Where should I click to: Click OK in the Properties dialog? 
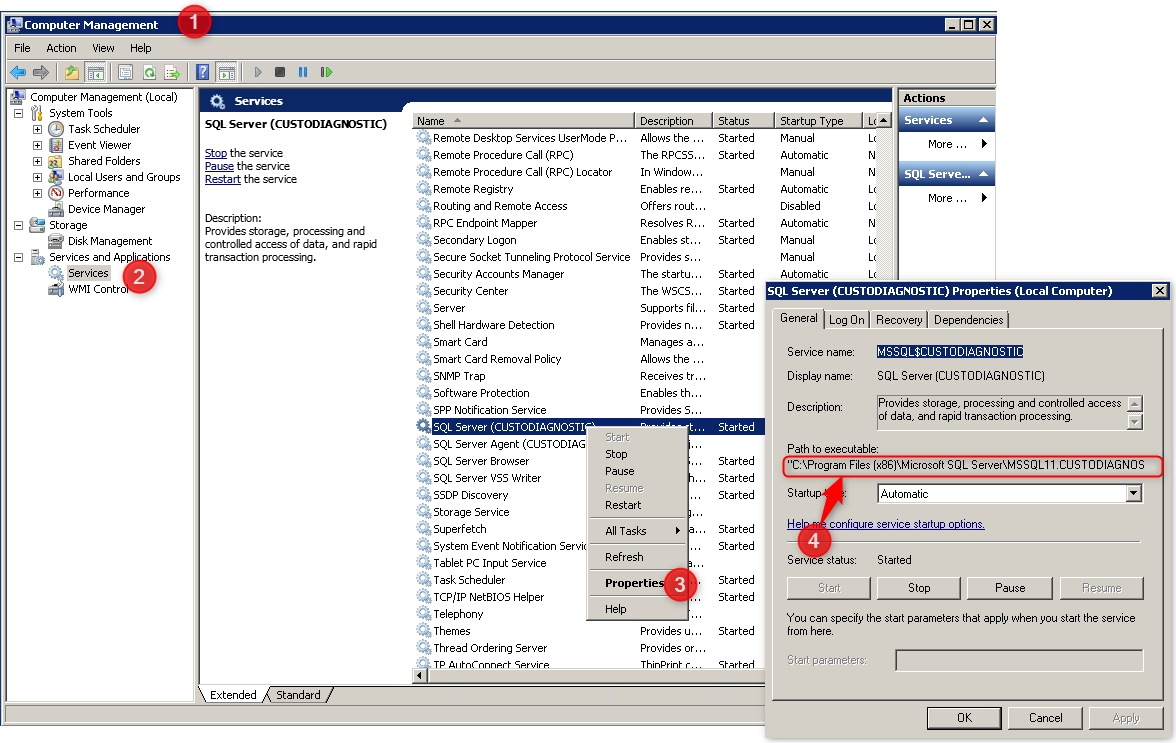pyautogui.click(x=964, y=718)
